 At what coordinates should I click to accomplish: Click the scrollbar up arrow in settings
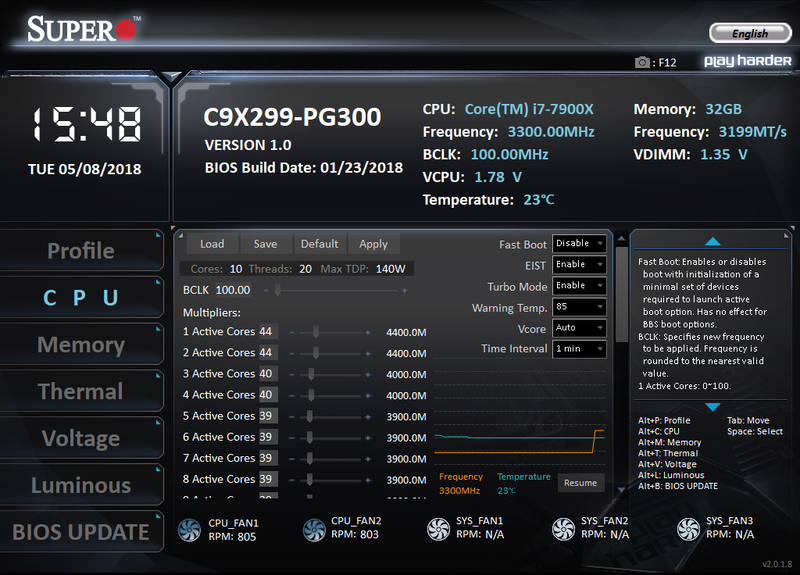point(621,238)
